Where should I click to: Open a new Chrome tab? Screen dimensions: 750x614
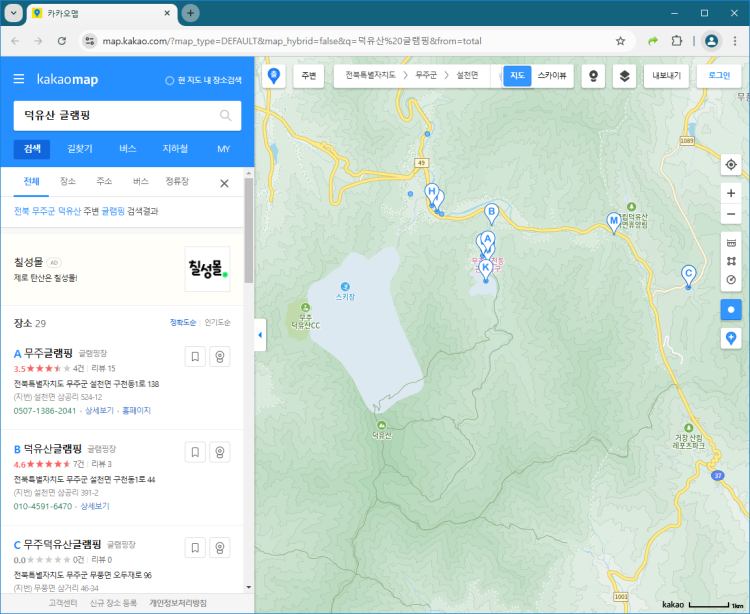190,13
